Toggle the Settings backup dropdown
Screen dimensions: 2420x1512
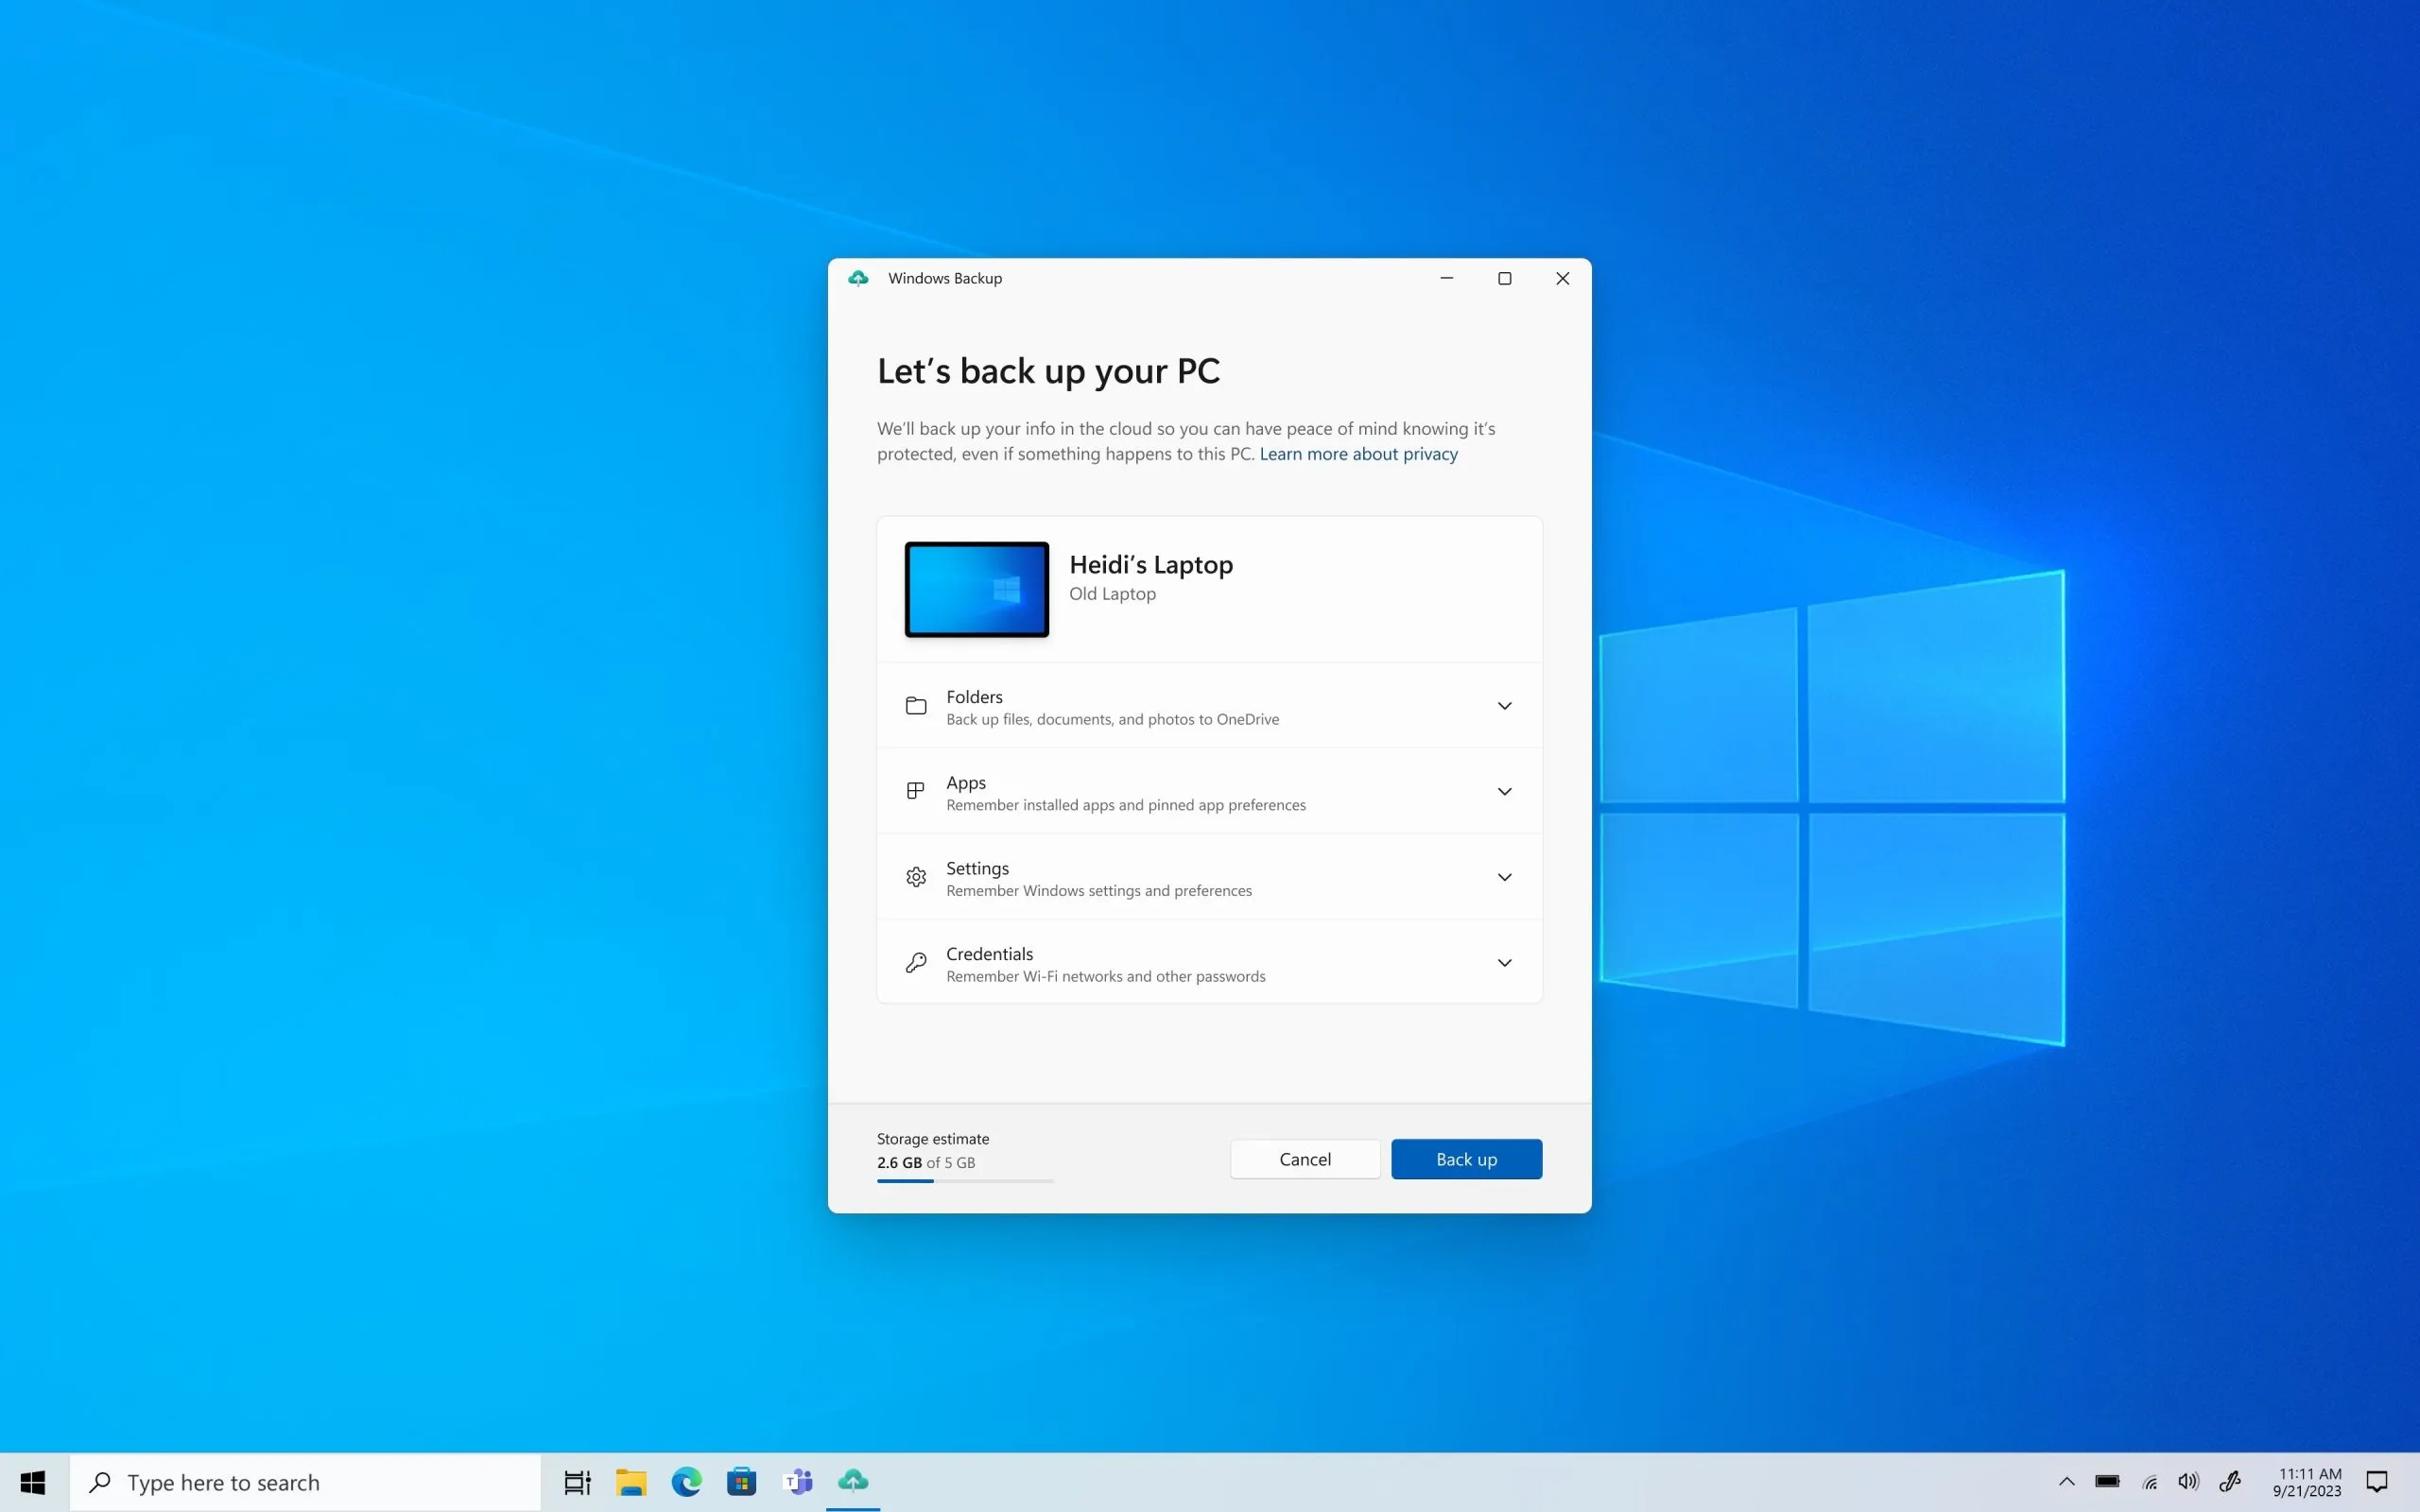1505,876
